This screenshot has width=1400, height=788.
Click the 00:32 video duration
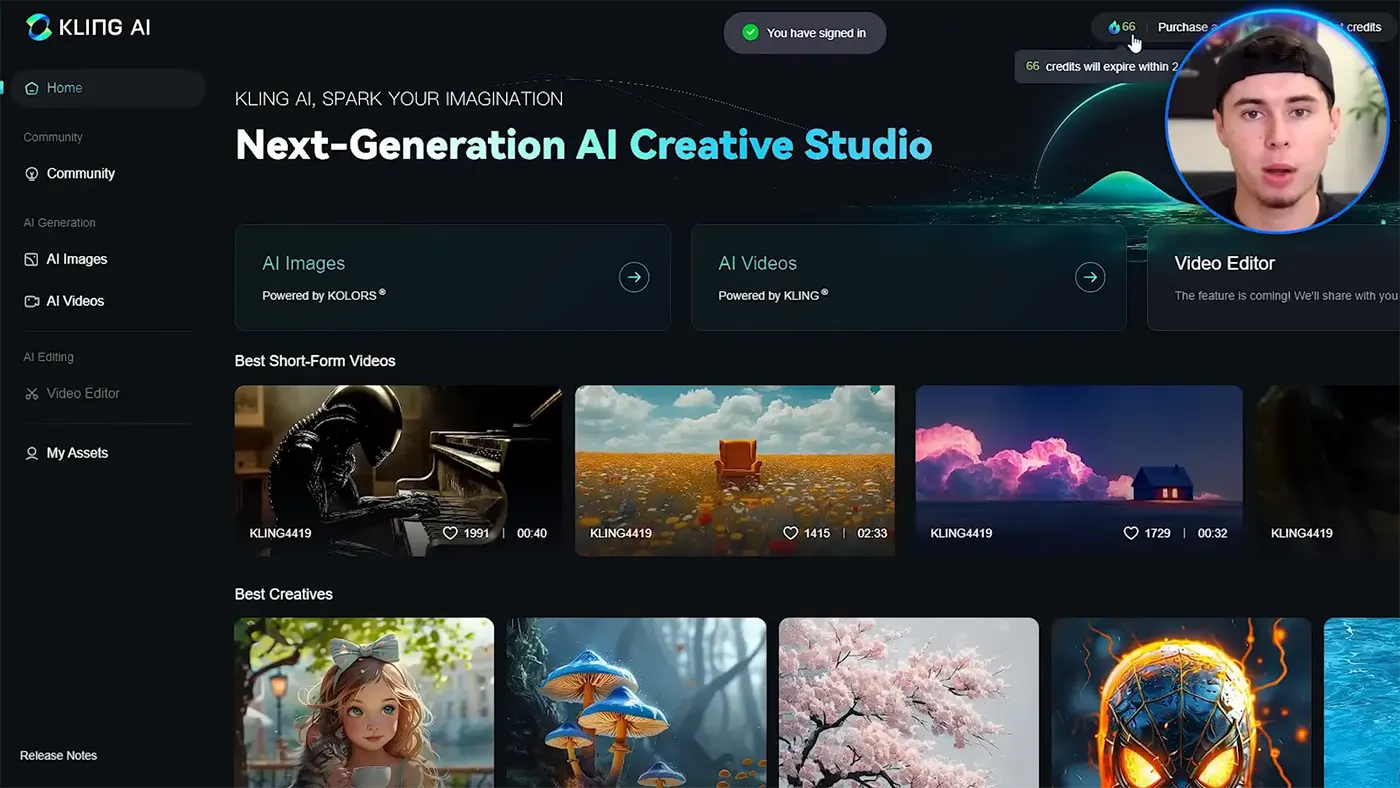tap(1212, 533)
